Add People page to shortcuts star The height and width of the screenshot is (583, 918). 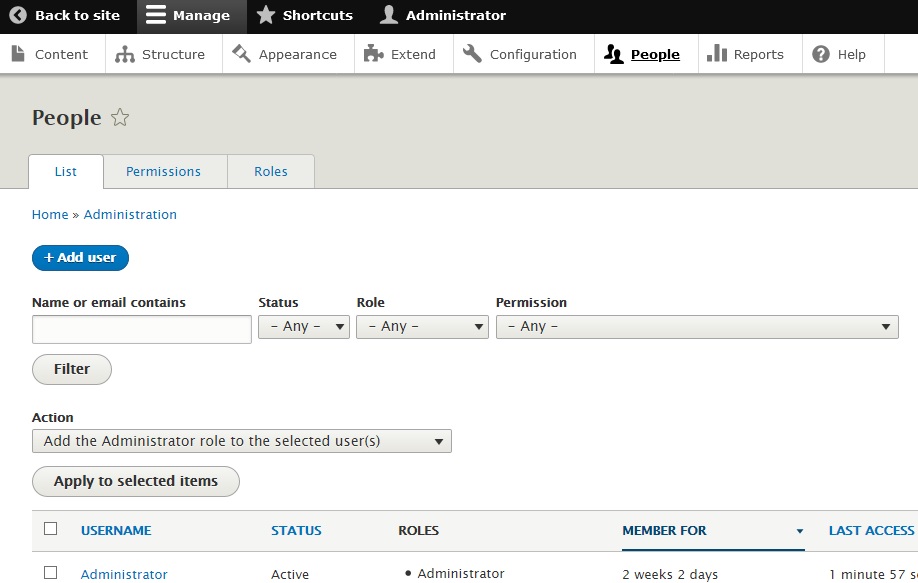(120, 118)
